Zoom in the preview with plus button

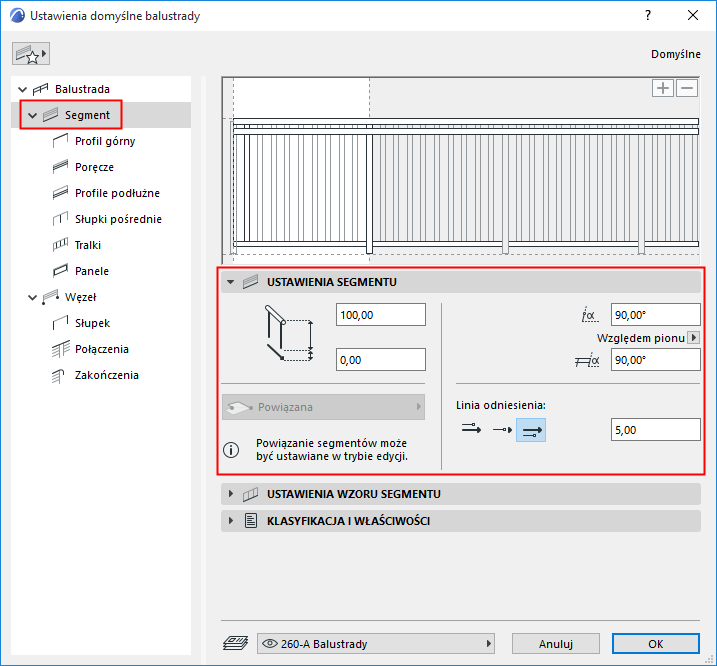[663, 88]
